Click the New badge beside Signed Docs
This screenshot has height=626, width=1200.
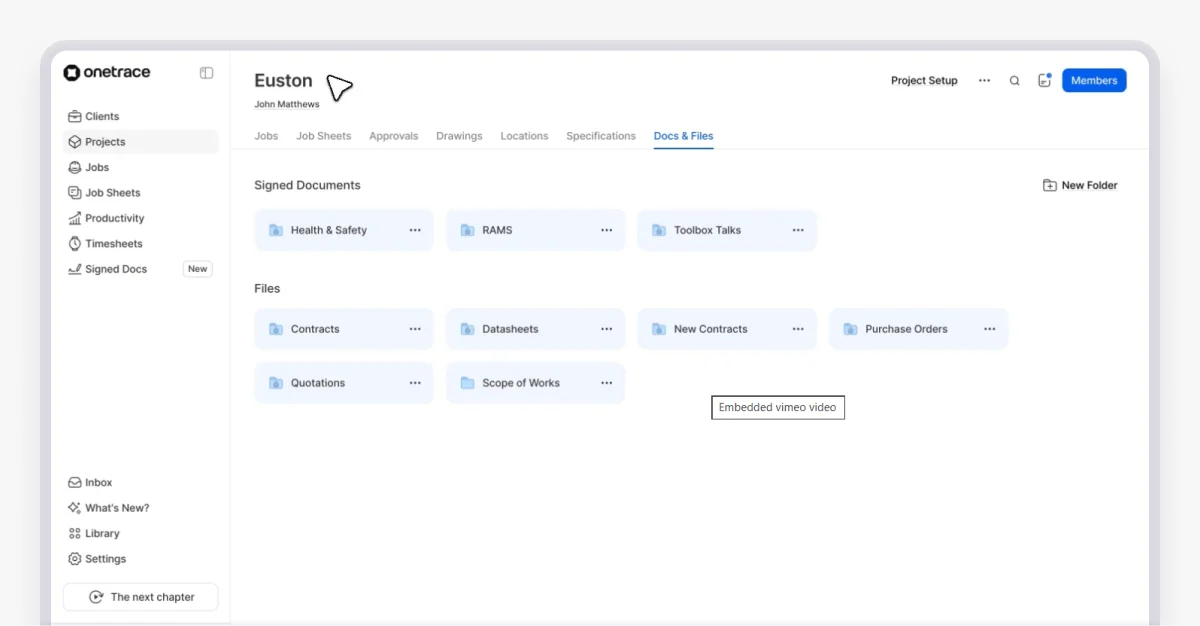pos(198,269)
